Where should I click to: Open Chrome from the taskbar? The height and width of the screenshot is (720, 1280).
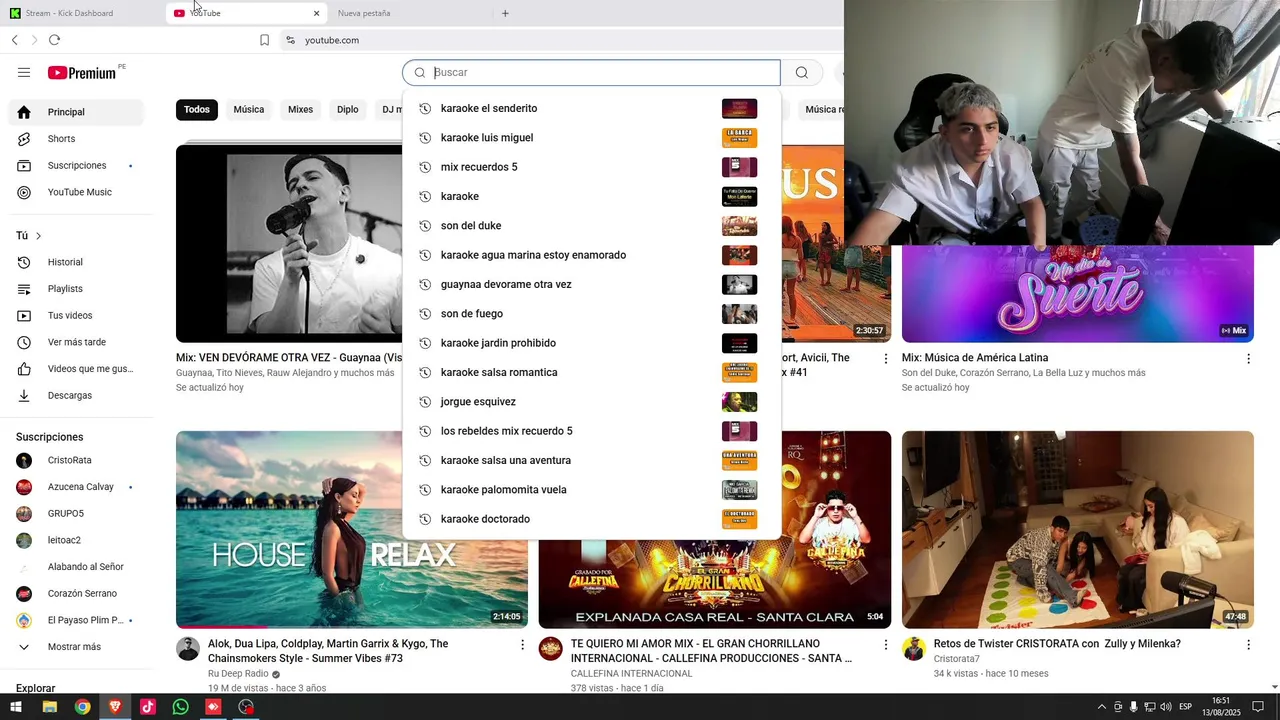(x=82, y=707)
